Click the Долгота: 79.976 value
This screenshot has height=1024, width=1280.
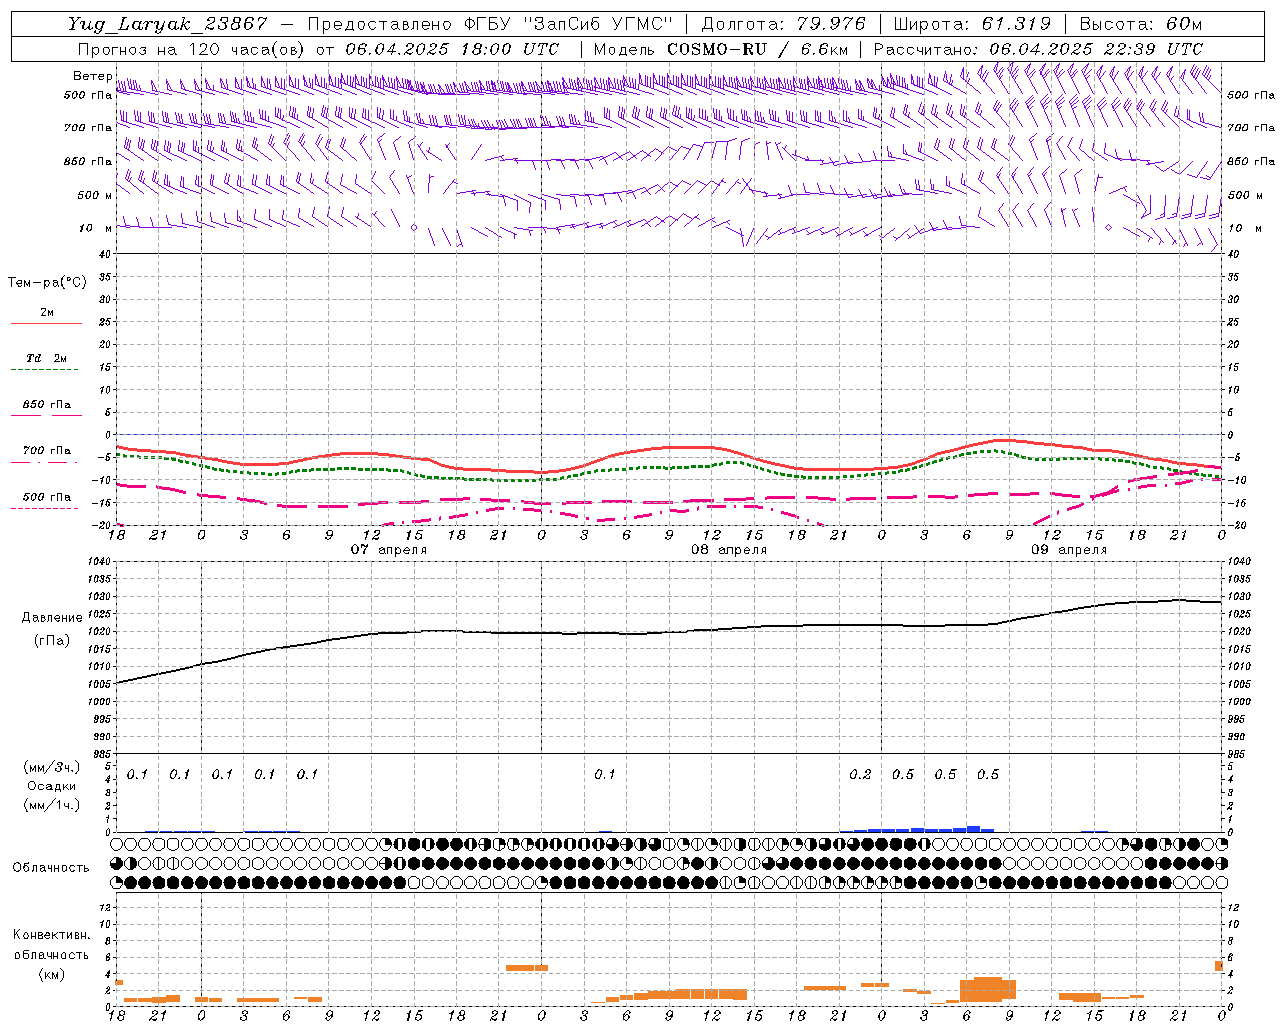pos(786,24)
